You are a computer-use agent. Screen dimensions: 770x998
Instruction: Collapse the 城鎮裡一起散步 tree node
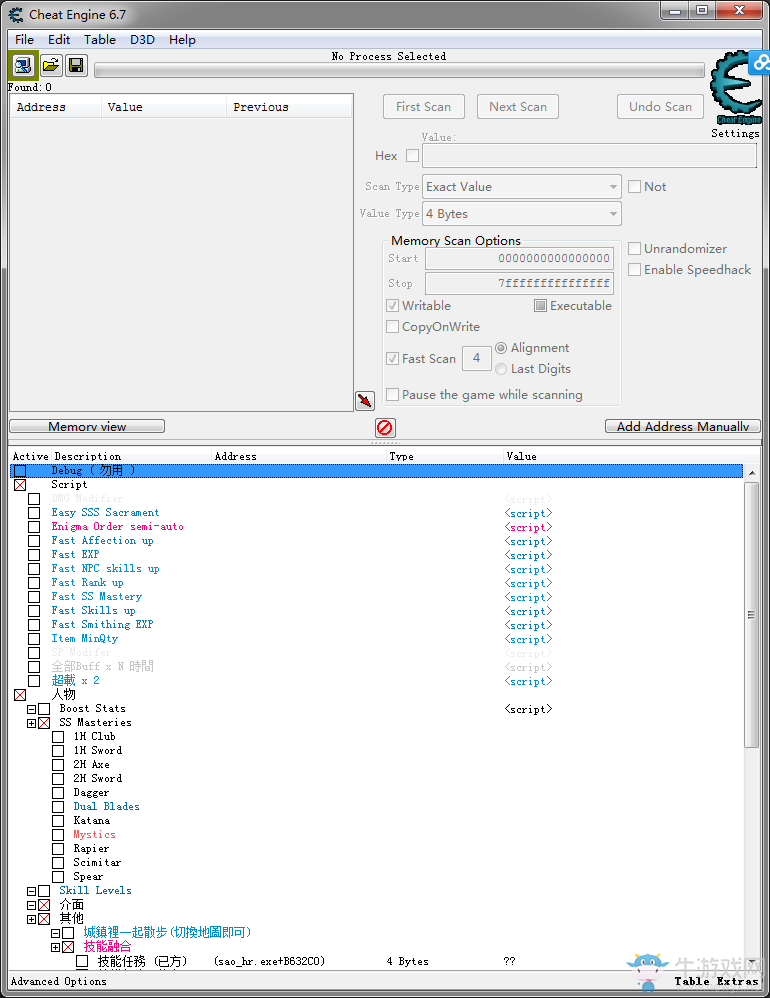[x=55, y=933]
